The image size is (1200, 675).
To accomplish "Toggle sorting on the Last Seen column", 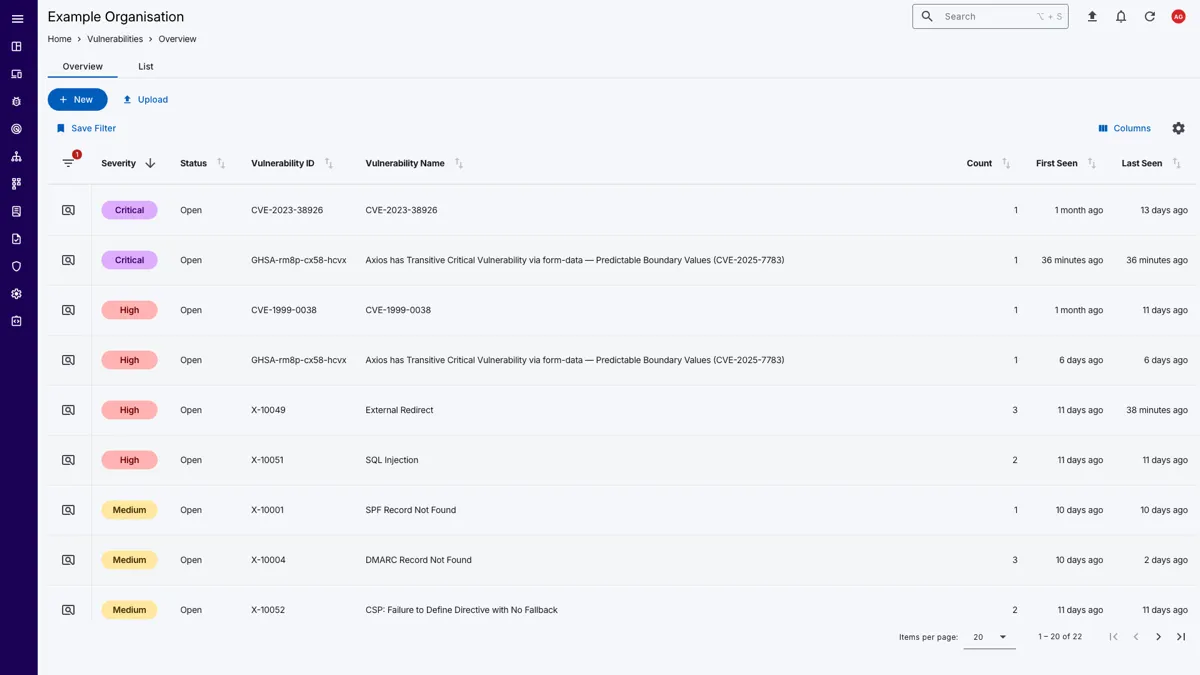I will (x=1176, y=163).
